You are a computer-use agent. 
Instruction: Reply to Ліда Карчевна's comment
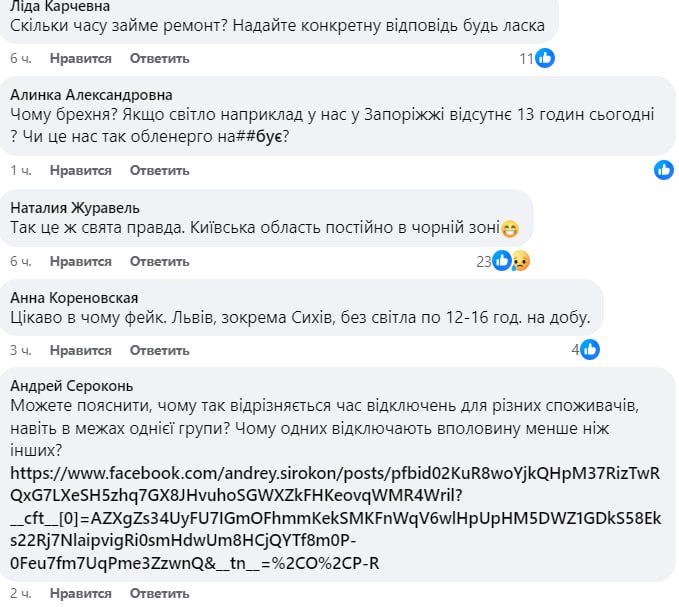tap(159, 59)
